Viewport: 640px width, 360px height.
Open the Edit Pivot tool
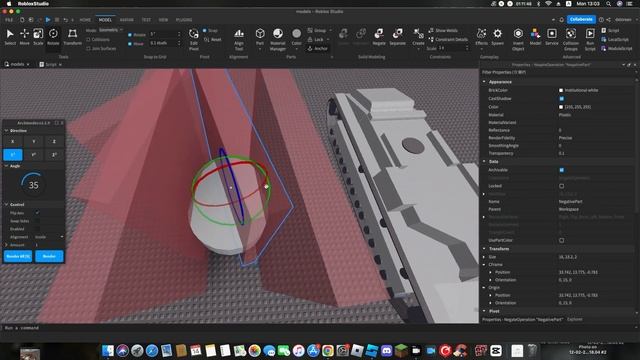(193, 39)
